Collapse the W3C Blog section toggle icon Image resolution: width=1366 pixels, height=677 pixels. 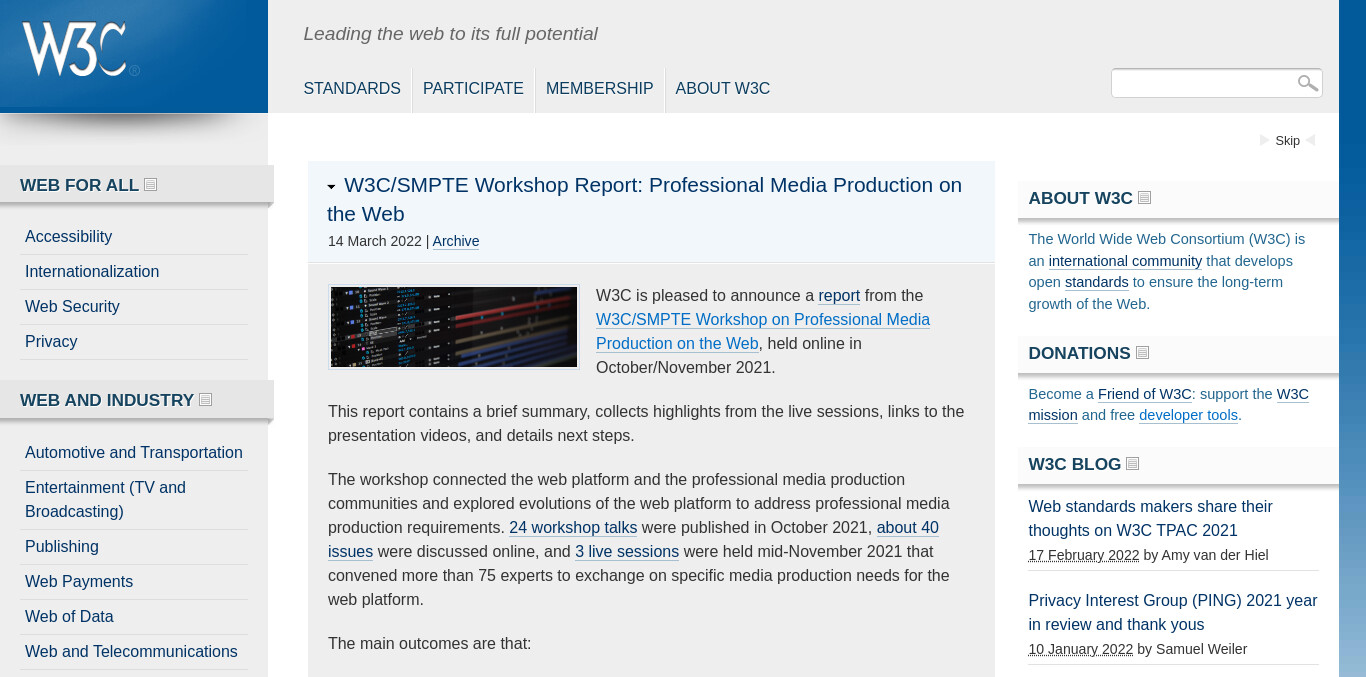pyautogui.click(x=1133, y=464)
